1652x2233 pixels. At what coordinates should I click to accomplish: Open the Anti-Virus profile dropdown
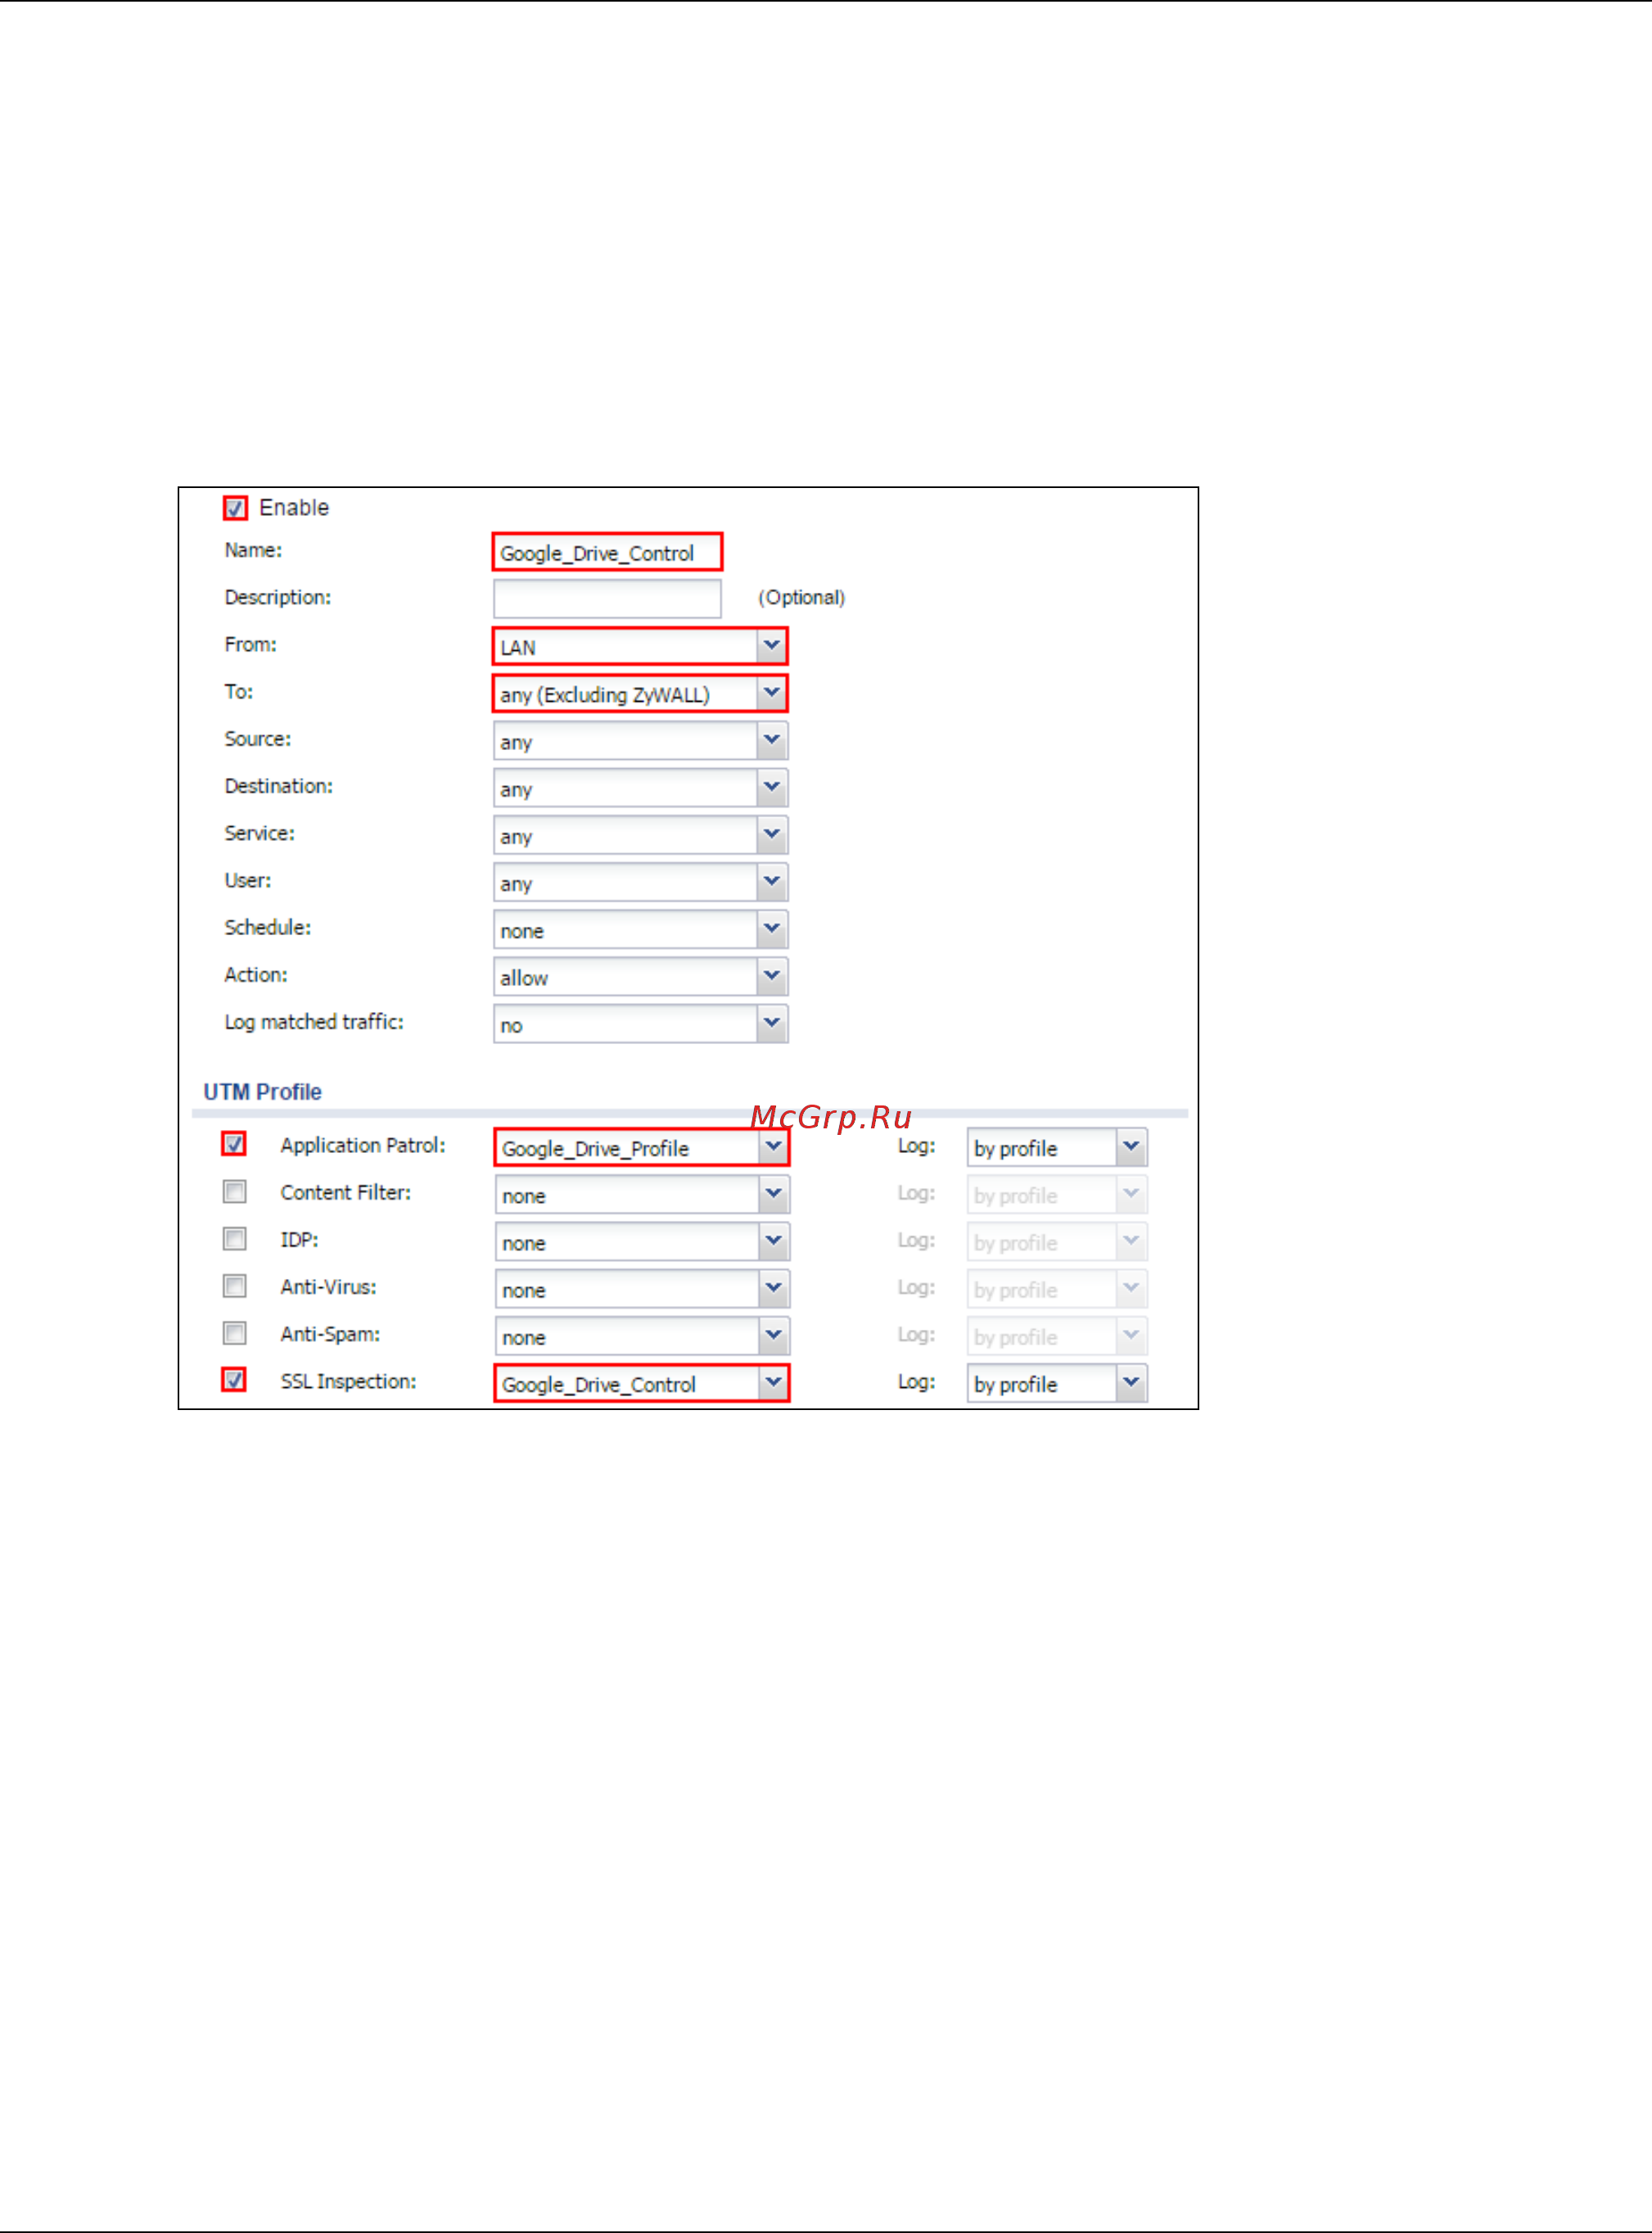642,1289
